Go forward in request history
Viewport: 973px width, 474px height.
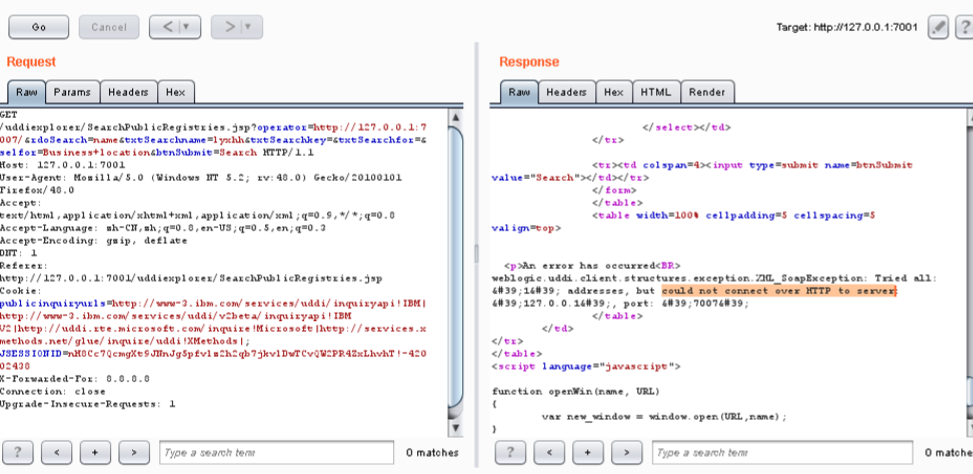[x=230, y=27]
